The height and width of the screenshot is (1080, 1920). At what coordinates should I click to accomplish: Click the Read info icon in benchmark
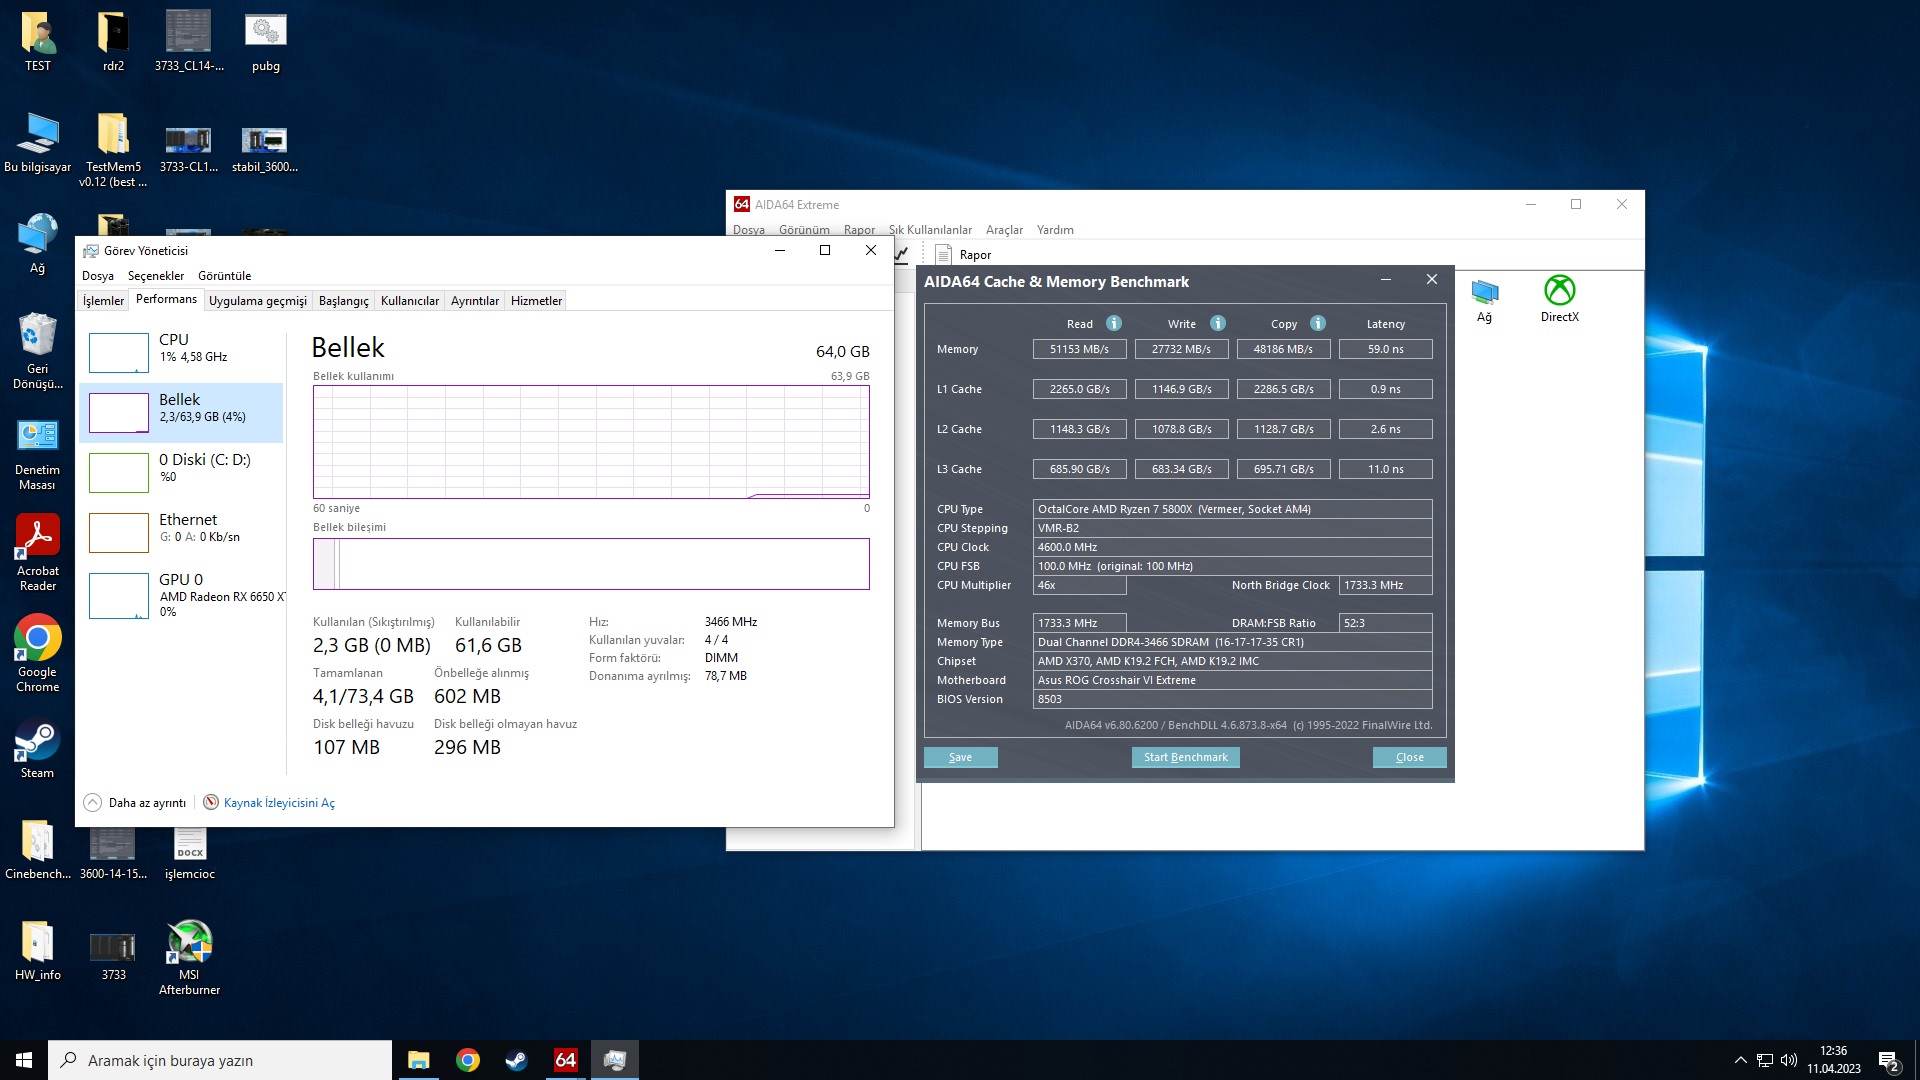tap(1114, 323)
